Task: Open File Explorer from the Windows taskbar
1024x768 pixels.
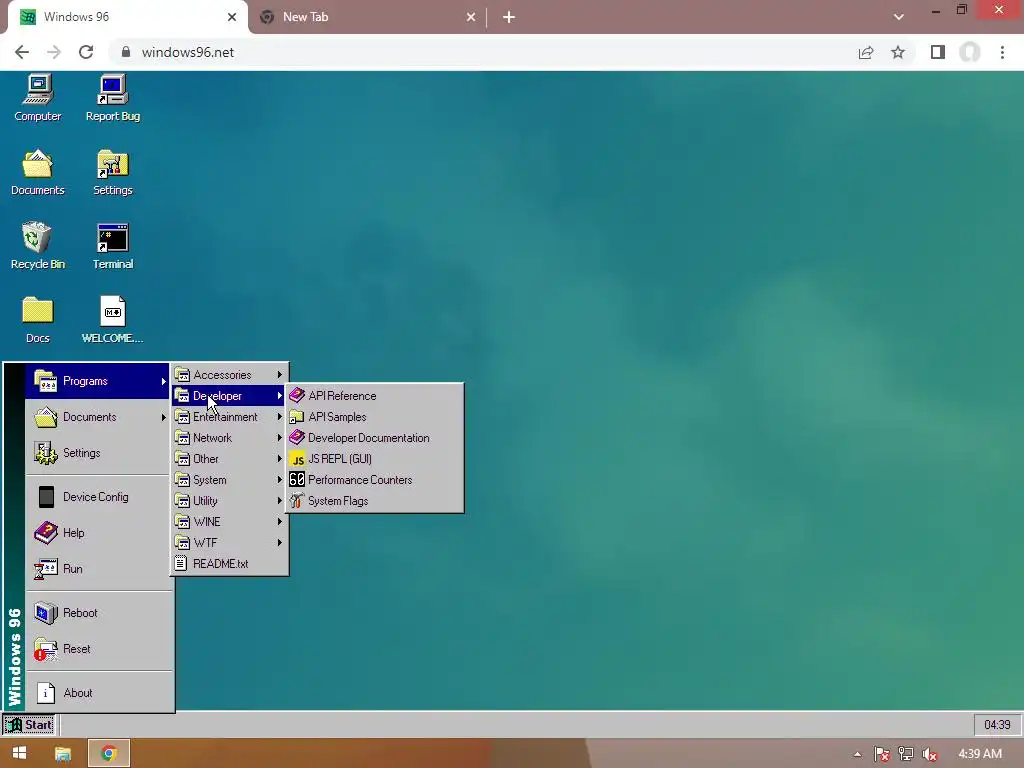Action: tap(63, 754)
